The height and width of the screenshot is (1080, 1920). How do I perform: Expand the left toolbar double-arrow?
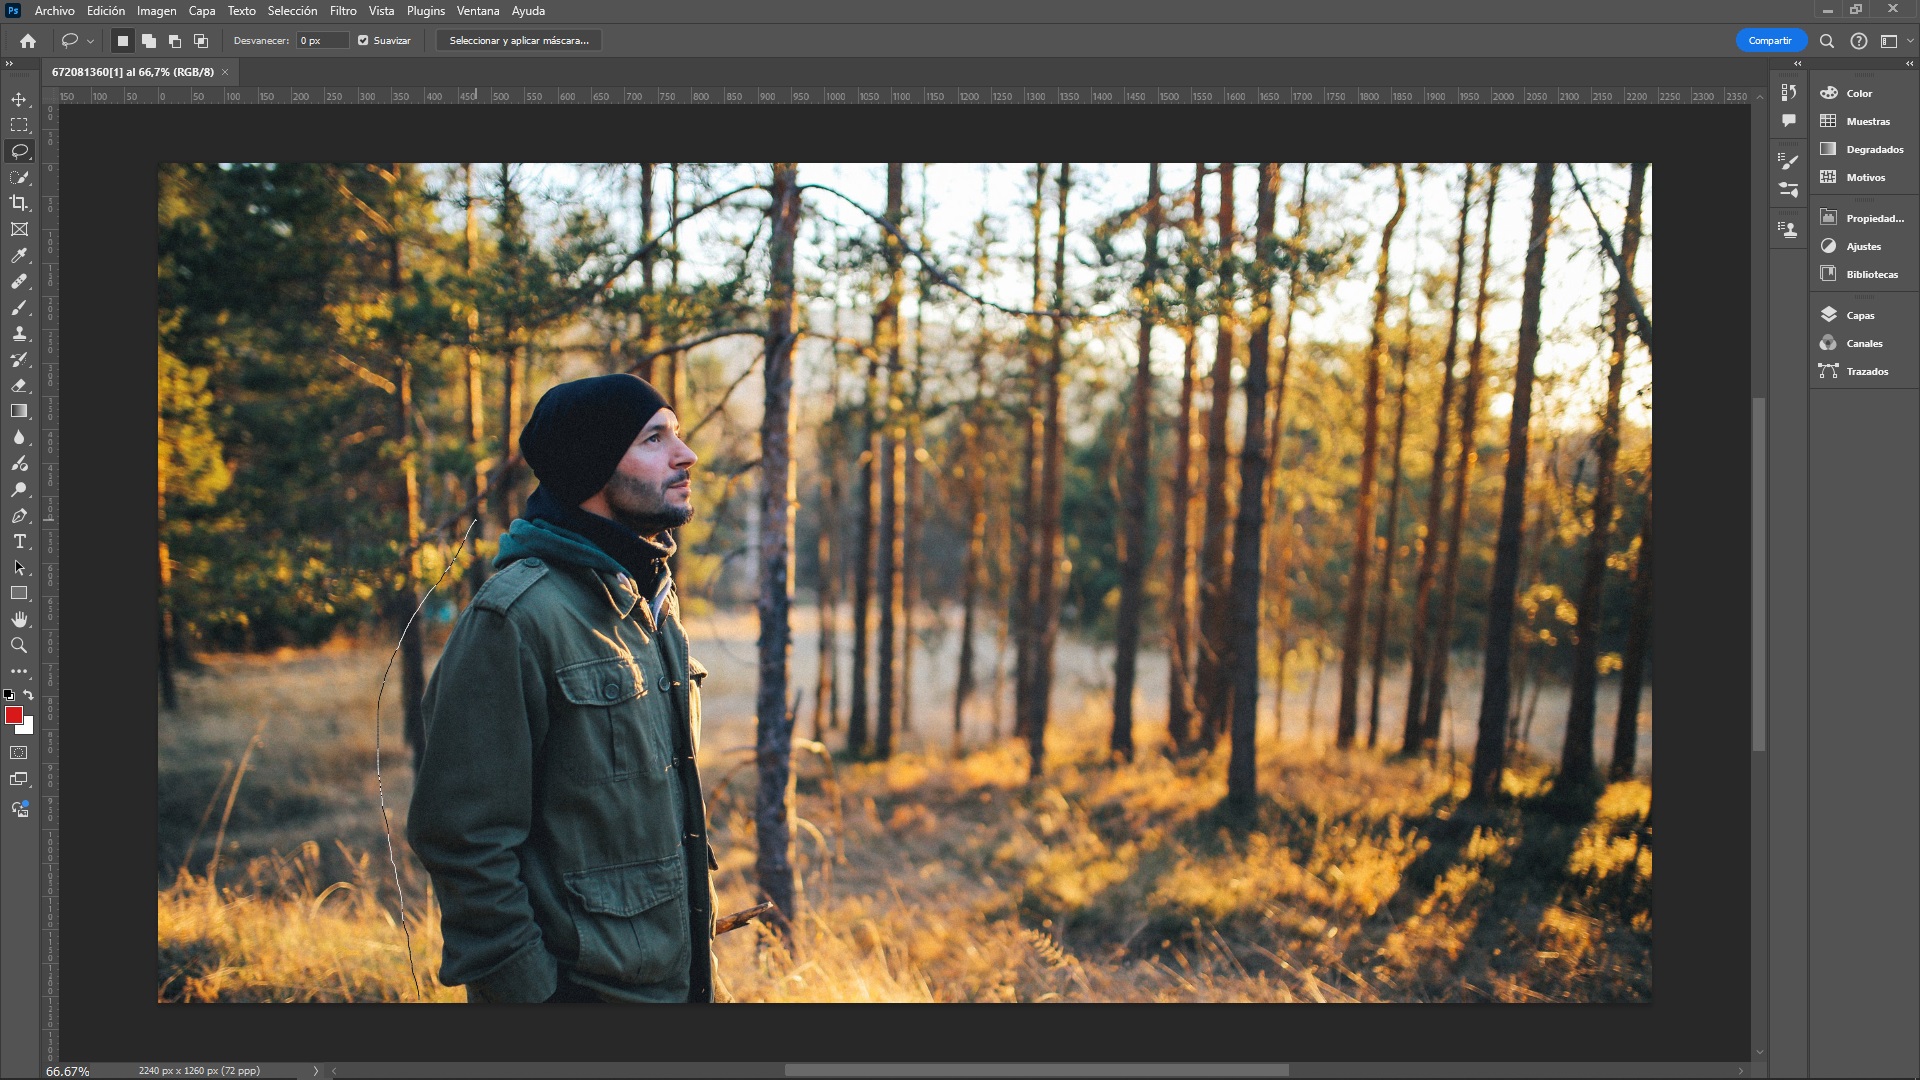tap(9, 63)
